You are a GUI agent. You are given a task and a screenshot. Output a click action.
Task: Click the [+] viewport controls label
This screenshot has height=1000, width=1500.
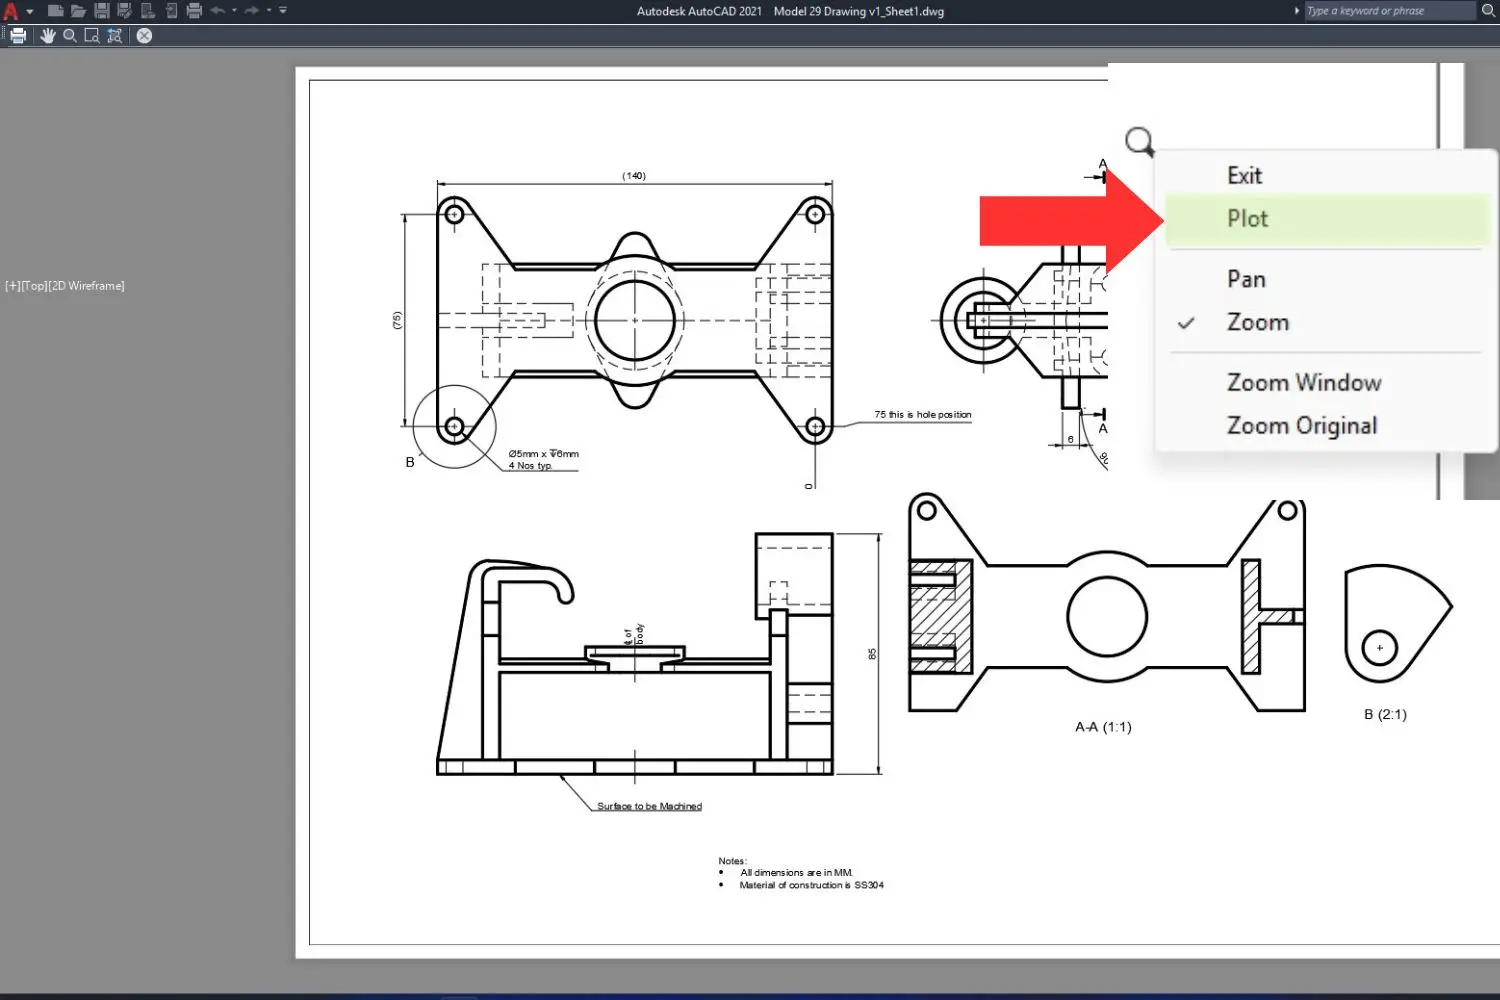[13, 286]
